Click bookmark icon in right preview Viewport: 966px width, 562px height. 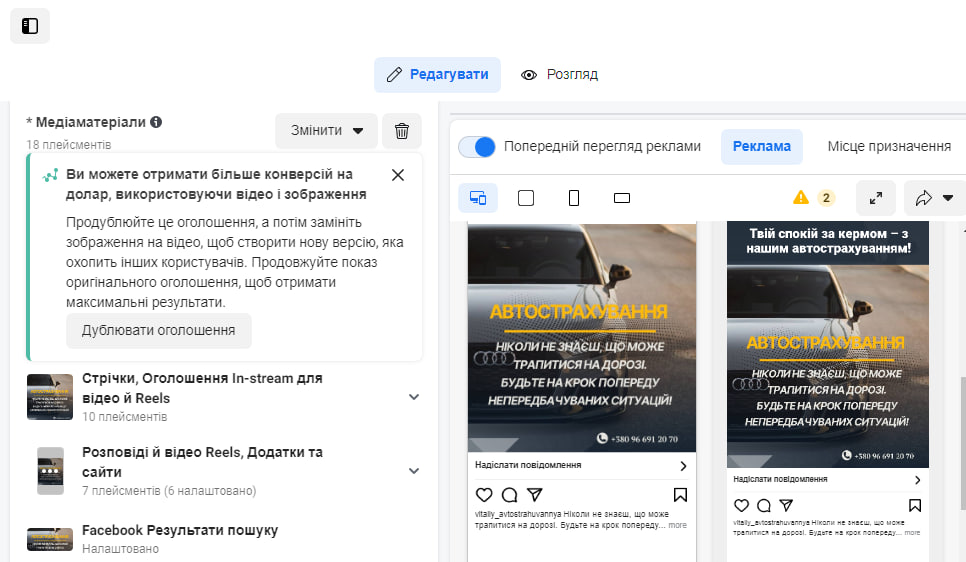[x=915, y=505]
